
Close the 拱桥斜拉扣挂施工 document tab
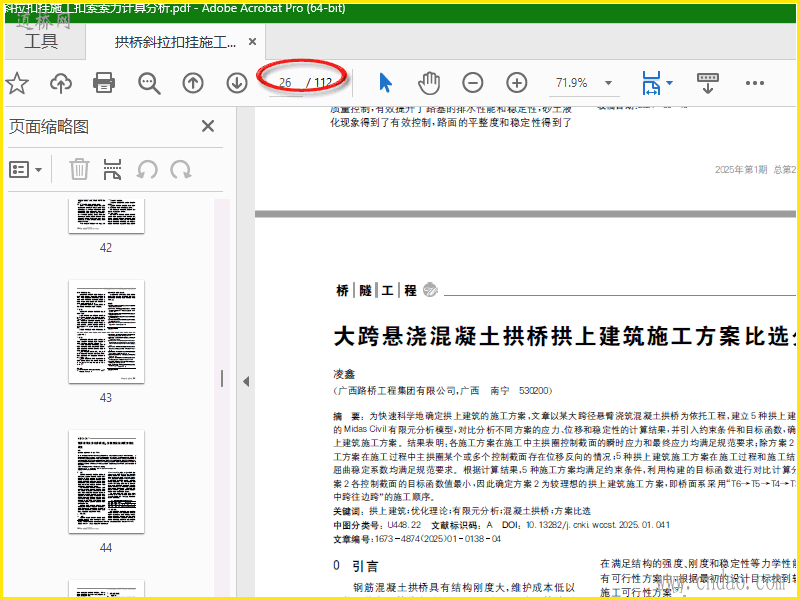point(252,42)
